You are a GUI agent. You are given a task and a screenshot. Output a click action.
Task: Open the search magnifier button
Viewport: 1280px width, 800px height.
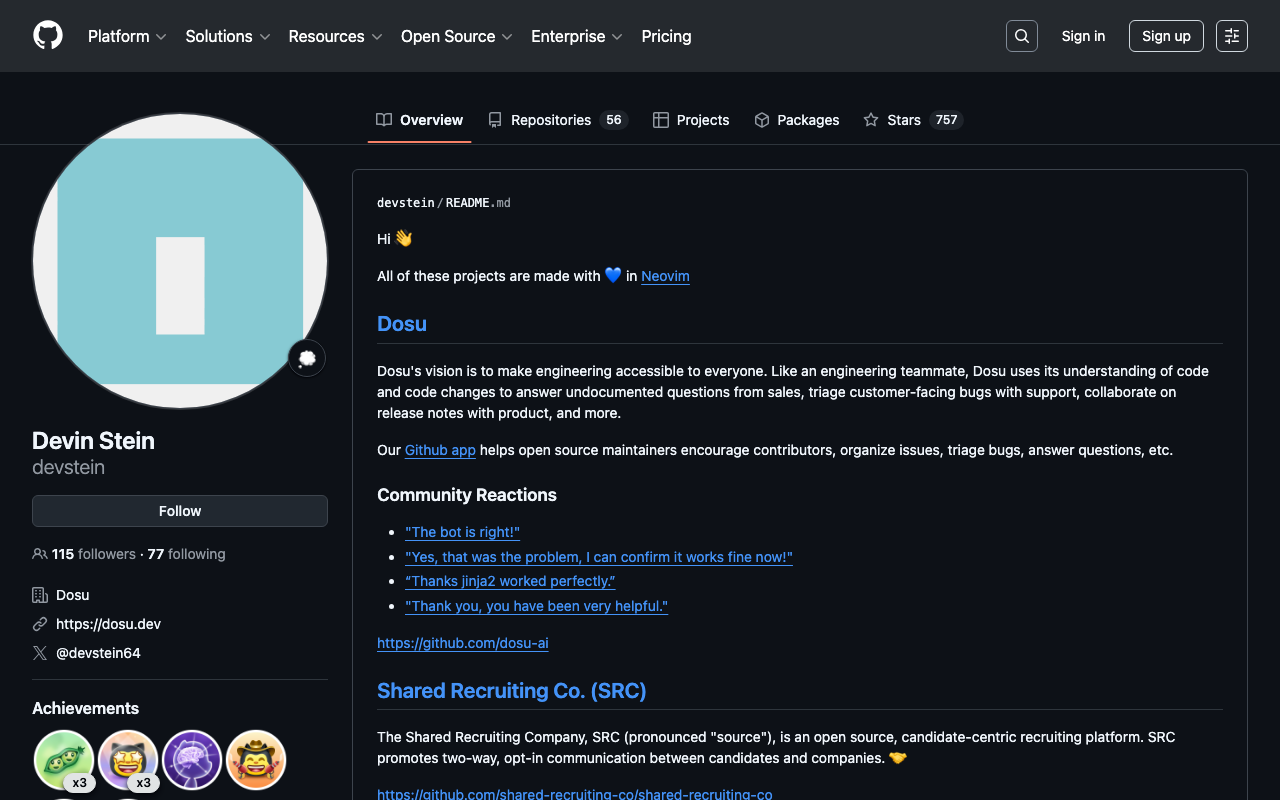(x=1022, y=36)
